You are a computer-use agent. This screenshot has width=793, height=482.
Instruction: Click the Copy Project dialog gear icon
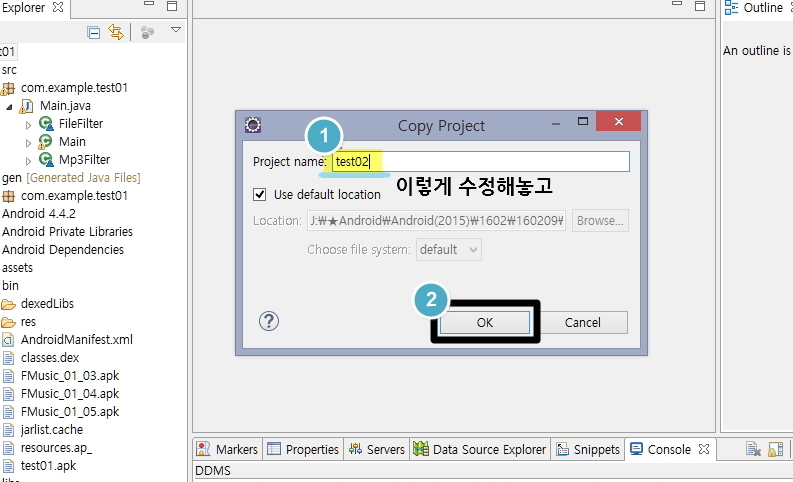(253, 125)
